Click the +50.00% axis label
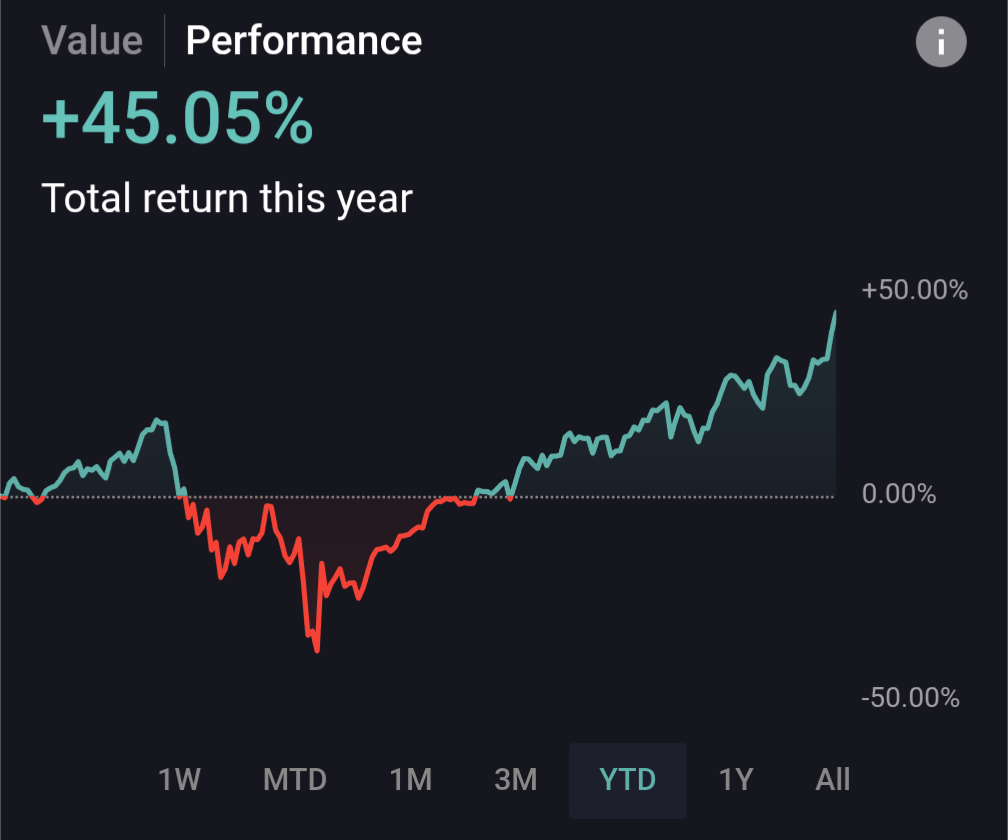 (x=914, y=291)
